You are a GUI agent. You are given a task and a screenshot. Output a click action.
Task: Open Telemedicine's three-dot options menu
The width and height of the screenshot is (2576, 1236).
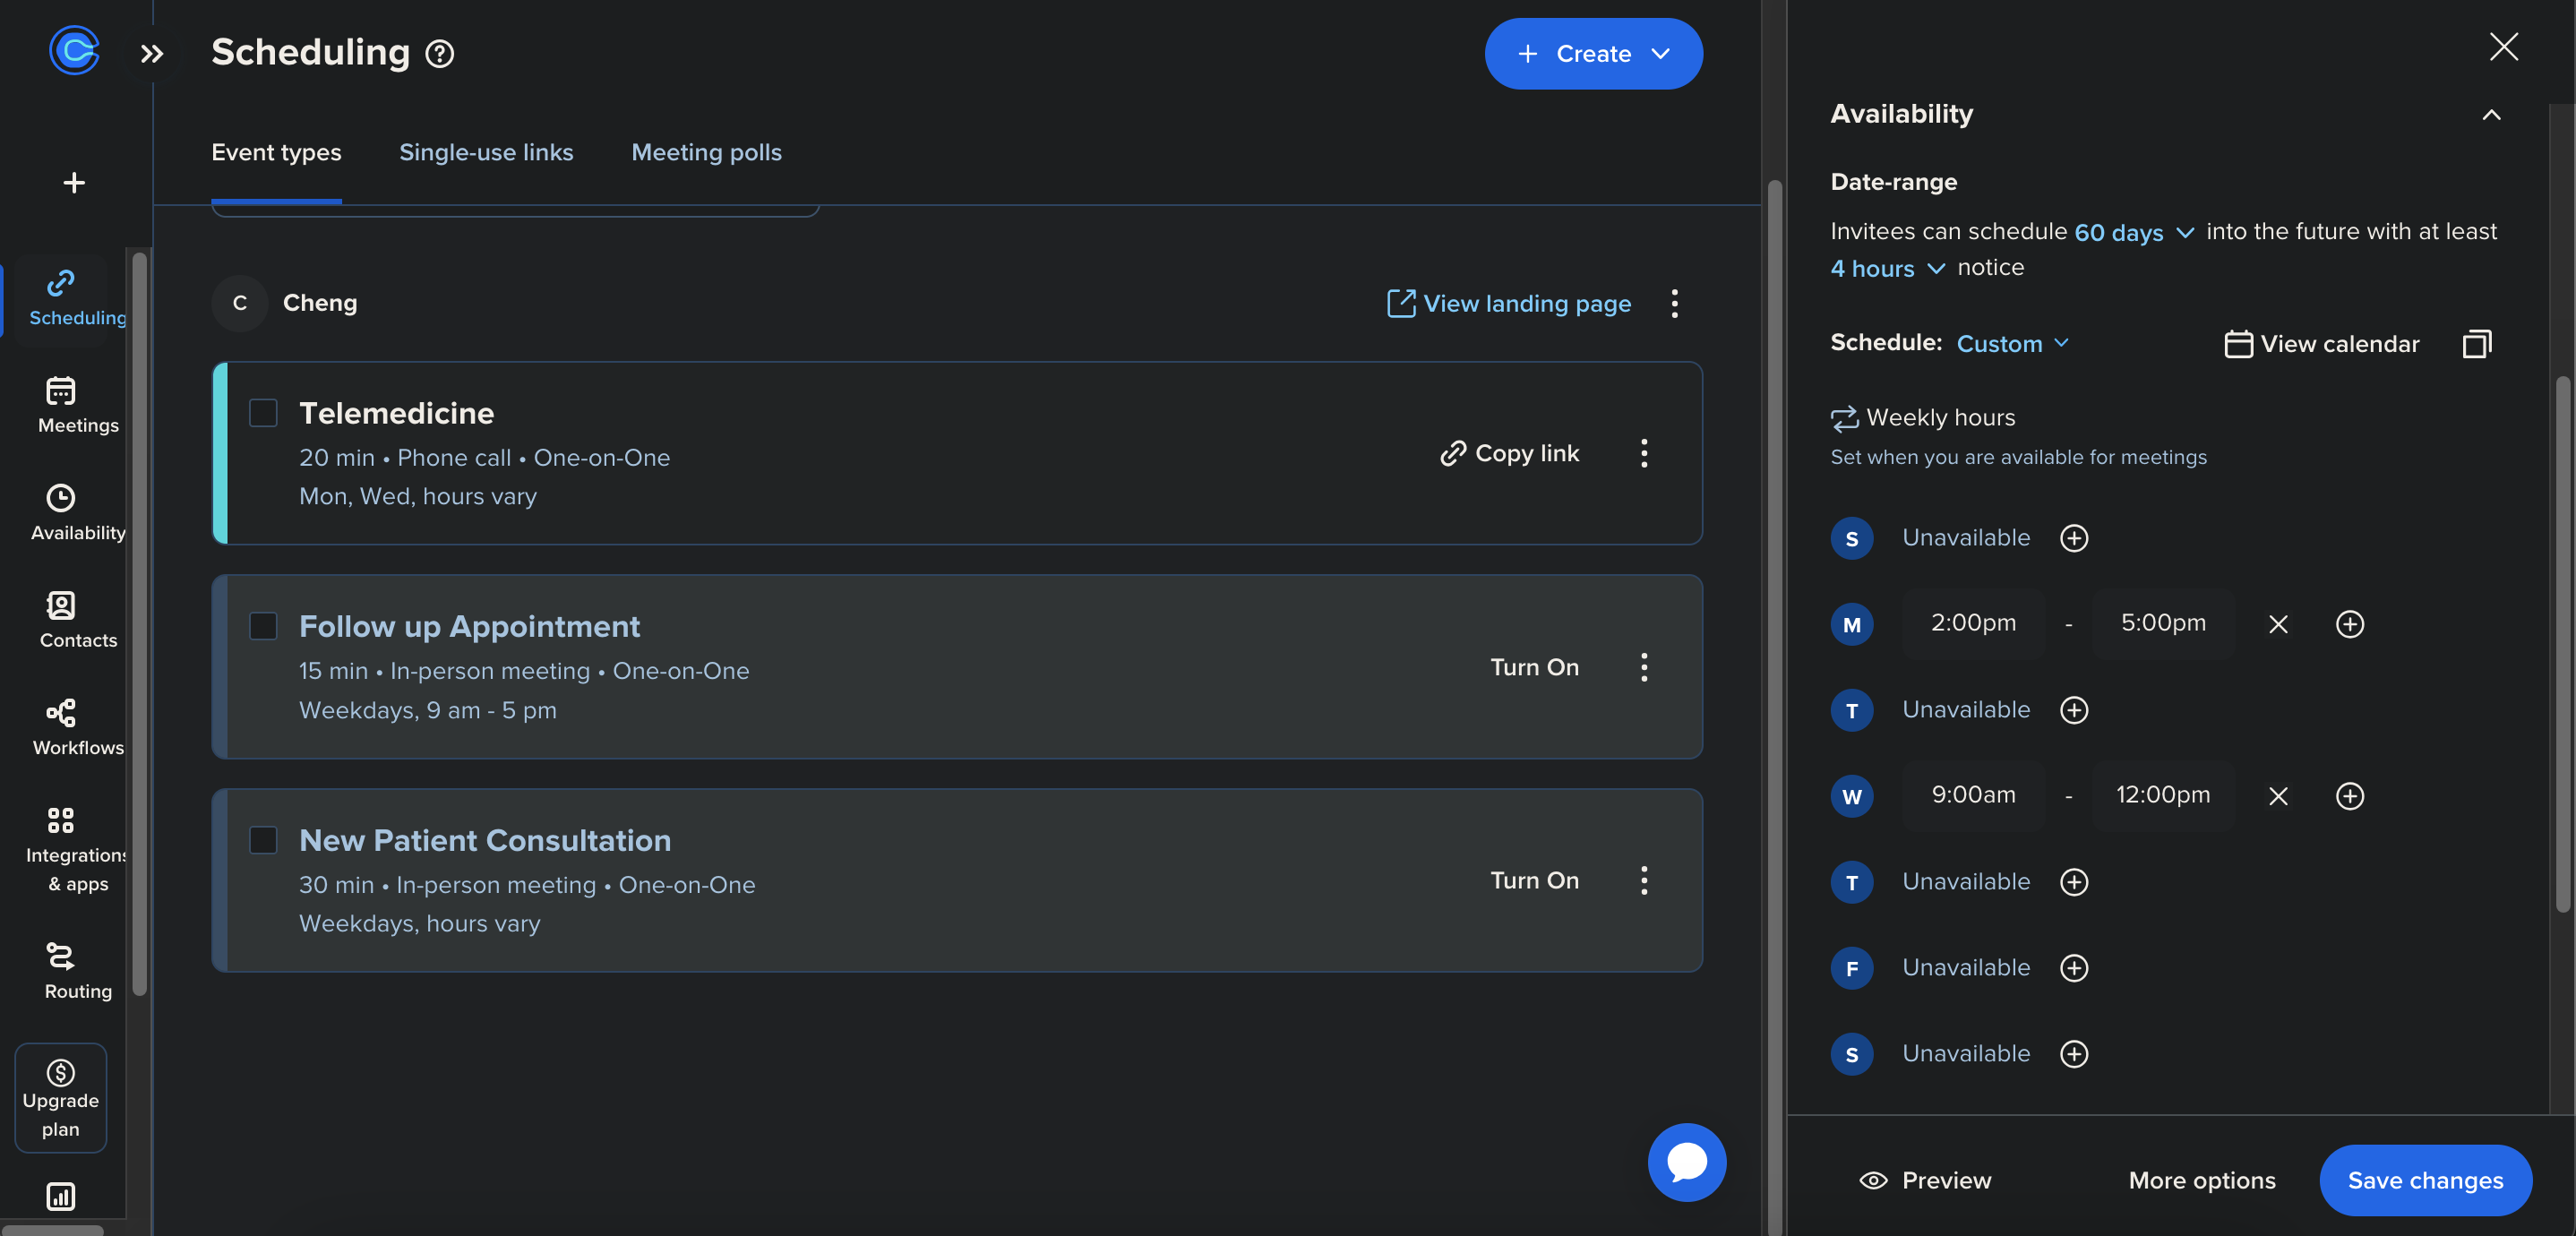tap(1644, 453)
